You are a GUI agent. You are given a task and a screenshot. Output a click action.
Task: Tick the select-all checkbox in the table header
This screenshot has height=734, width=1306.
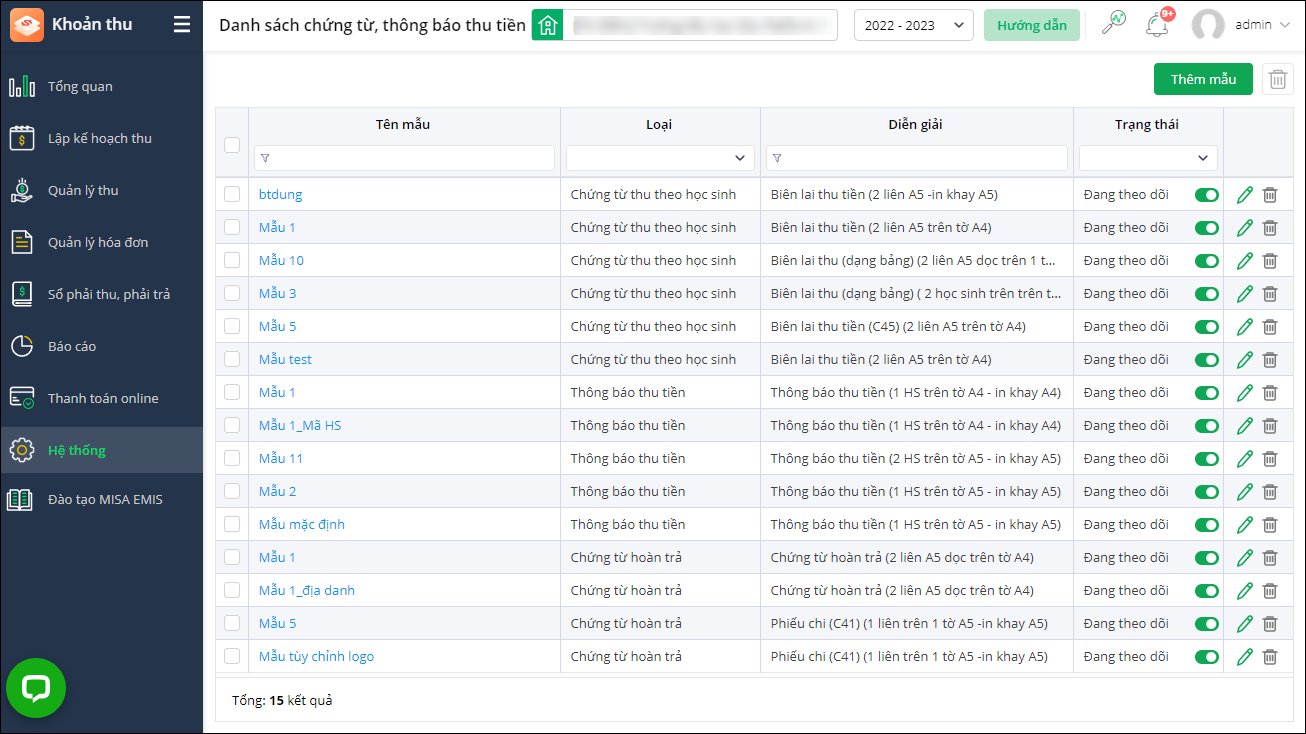click(232, 145)
